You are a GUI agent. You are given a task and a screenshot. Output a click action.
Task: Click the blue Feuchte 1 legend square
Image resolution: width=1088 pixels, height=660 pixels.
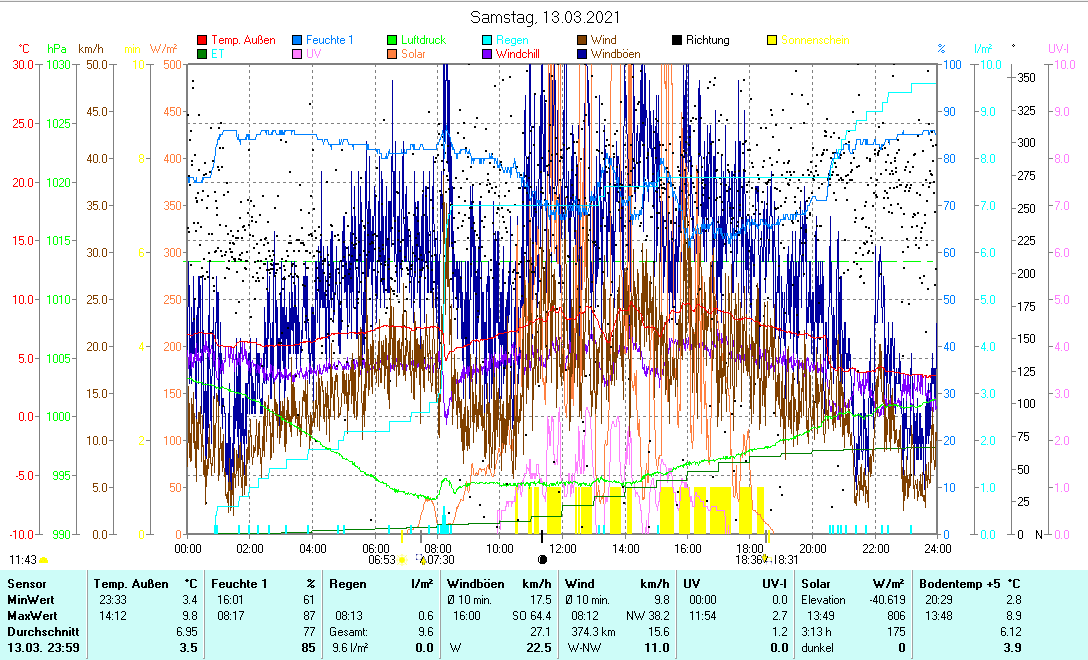point(297,40)
